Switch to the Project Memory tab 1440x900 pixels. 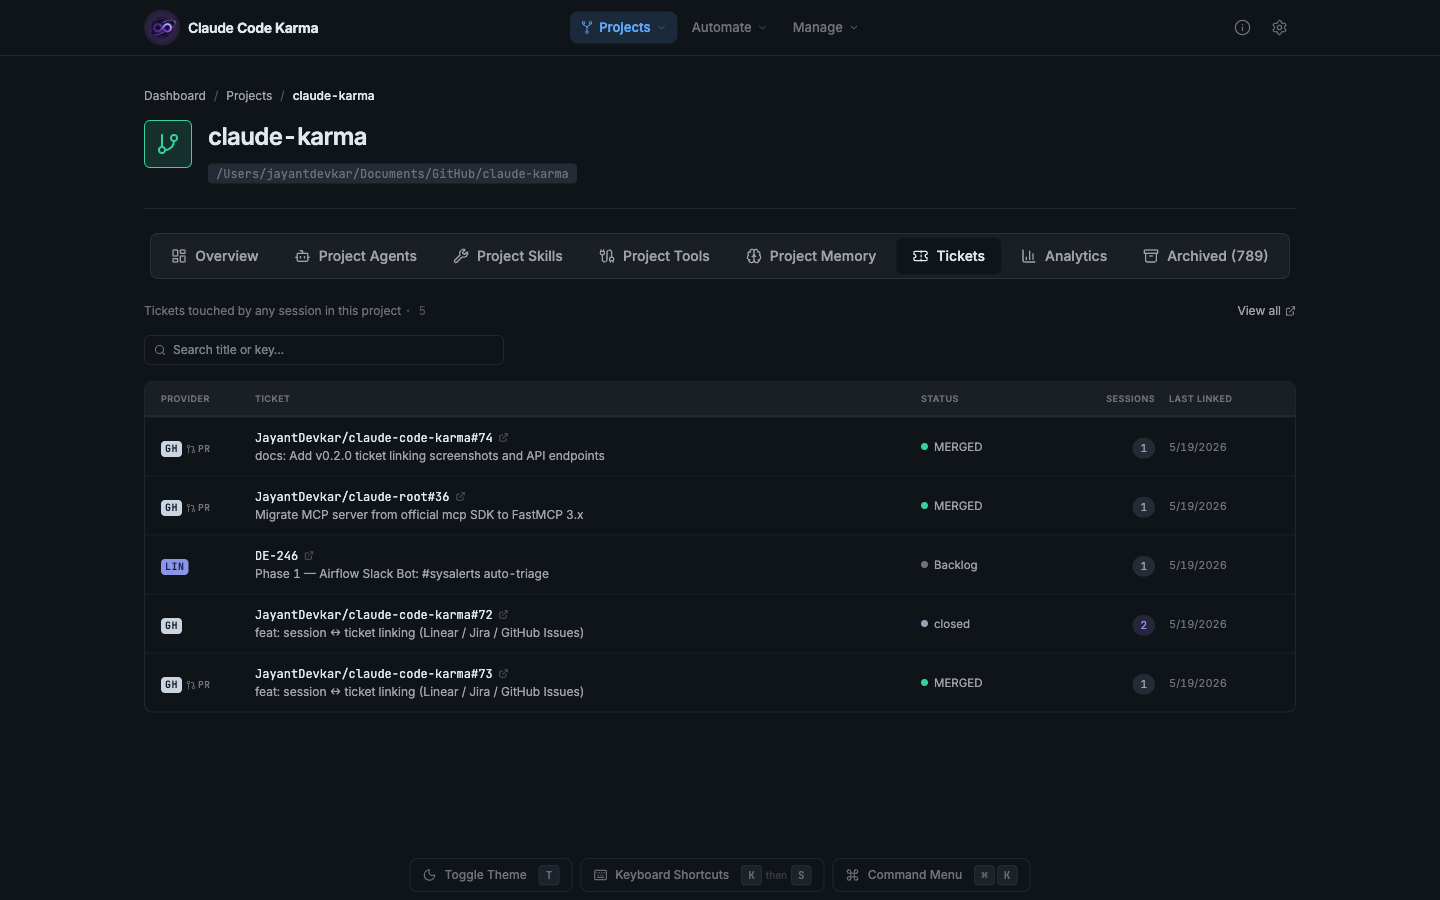pyautogui.click(x=811, y=257)
